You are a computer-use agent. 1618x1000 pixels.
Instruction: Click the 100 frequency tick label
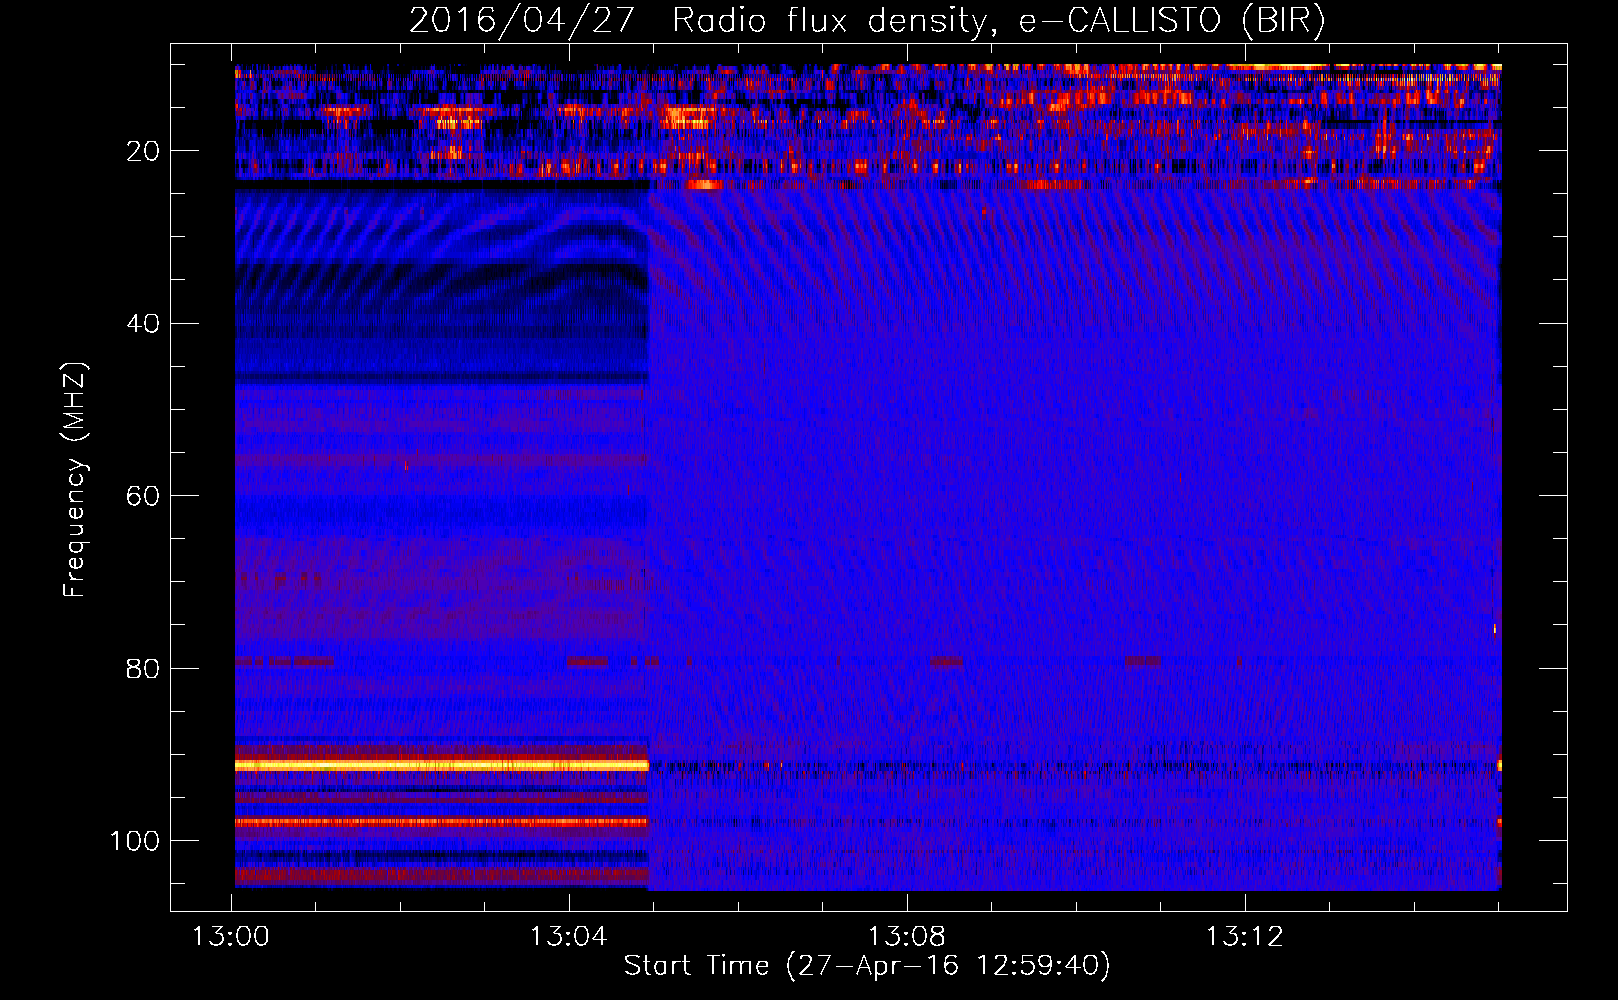(x=135, y=841)
